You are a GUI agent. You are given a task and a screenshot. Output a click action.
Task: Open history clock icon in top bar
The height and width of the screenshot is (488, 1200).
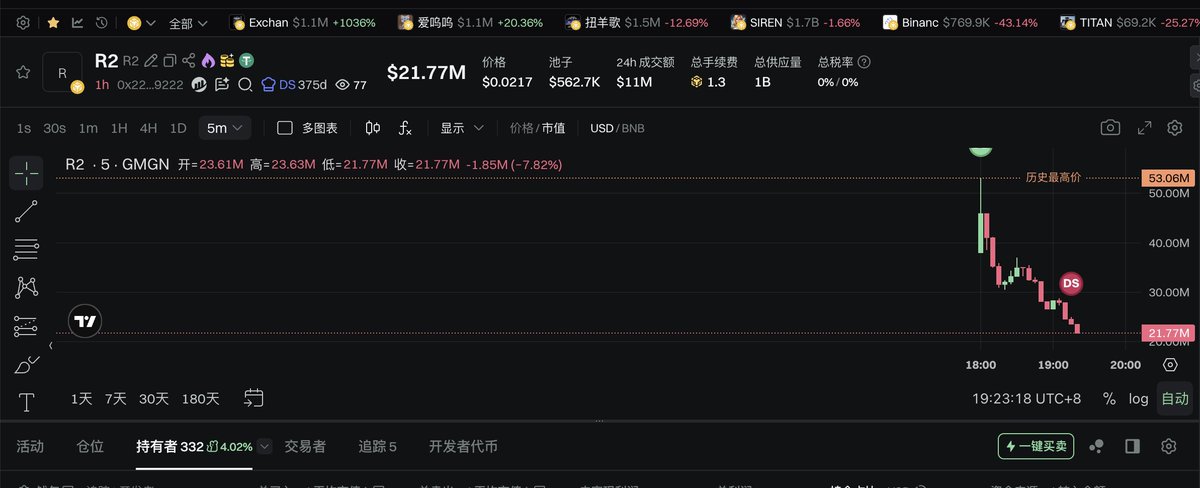(x=102, y=22)
